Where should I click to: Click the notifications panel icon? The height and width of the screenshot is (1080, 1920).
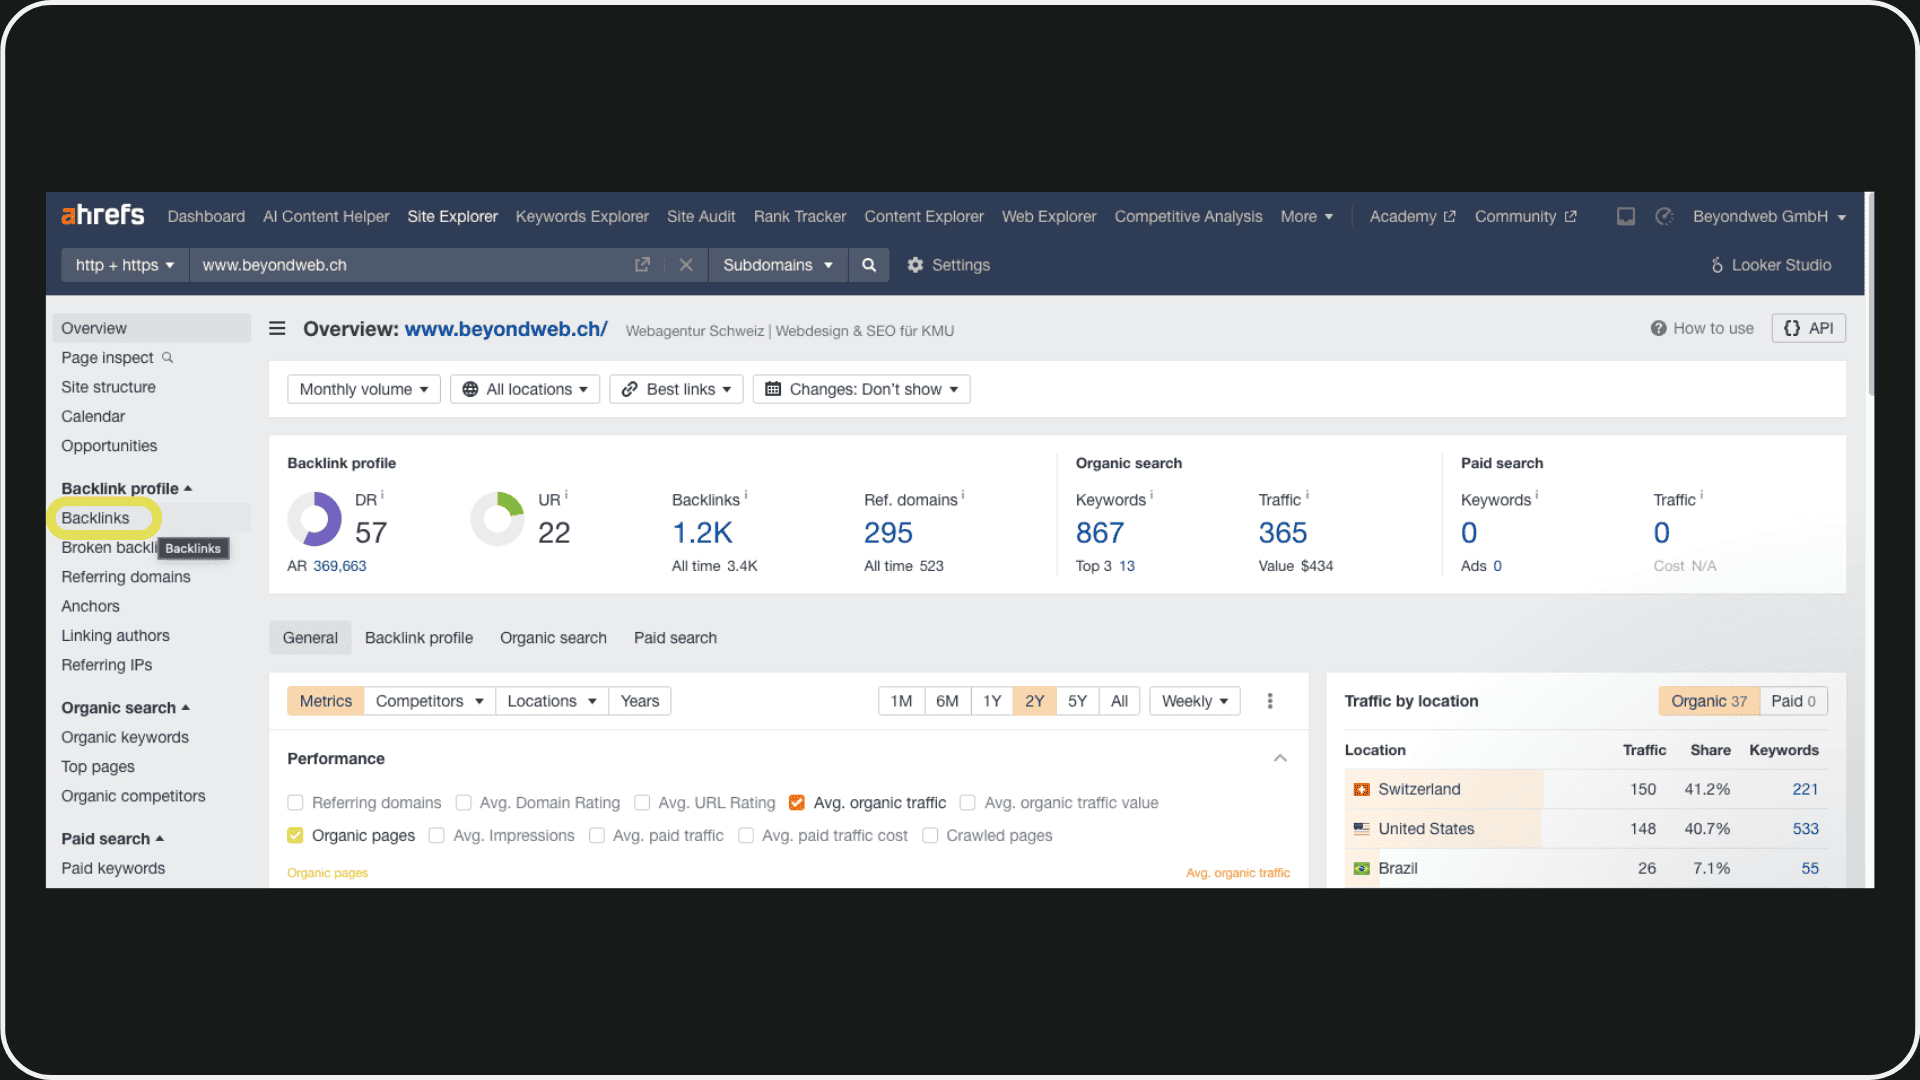[x=1626, y=216]
